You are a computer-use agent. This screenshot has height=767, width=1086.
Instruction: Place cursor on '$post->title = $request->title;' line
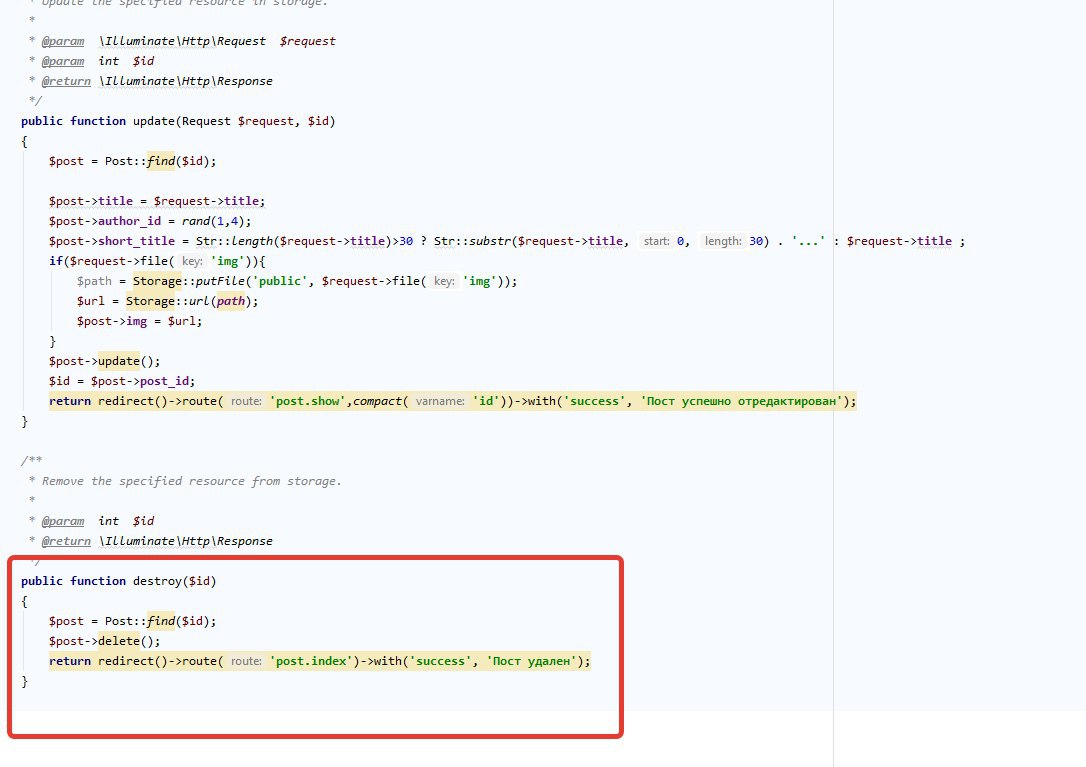tap(157, 201)
